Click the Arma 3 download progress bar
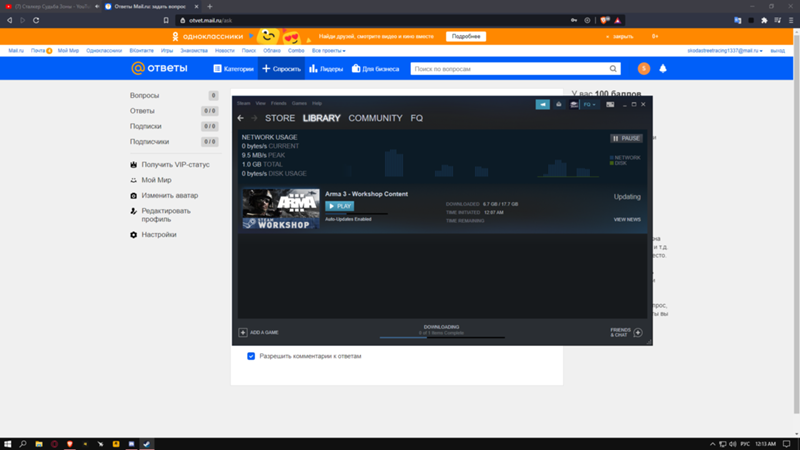The width and height of the screenshot is (800, 450). coord(356,214)
